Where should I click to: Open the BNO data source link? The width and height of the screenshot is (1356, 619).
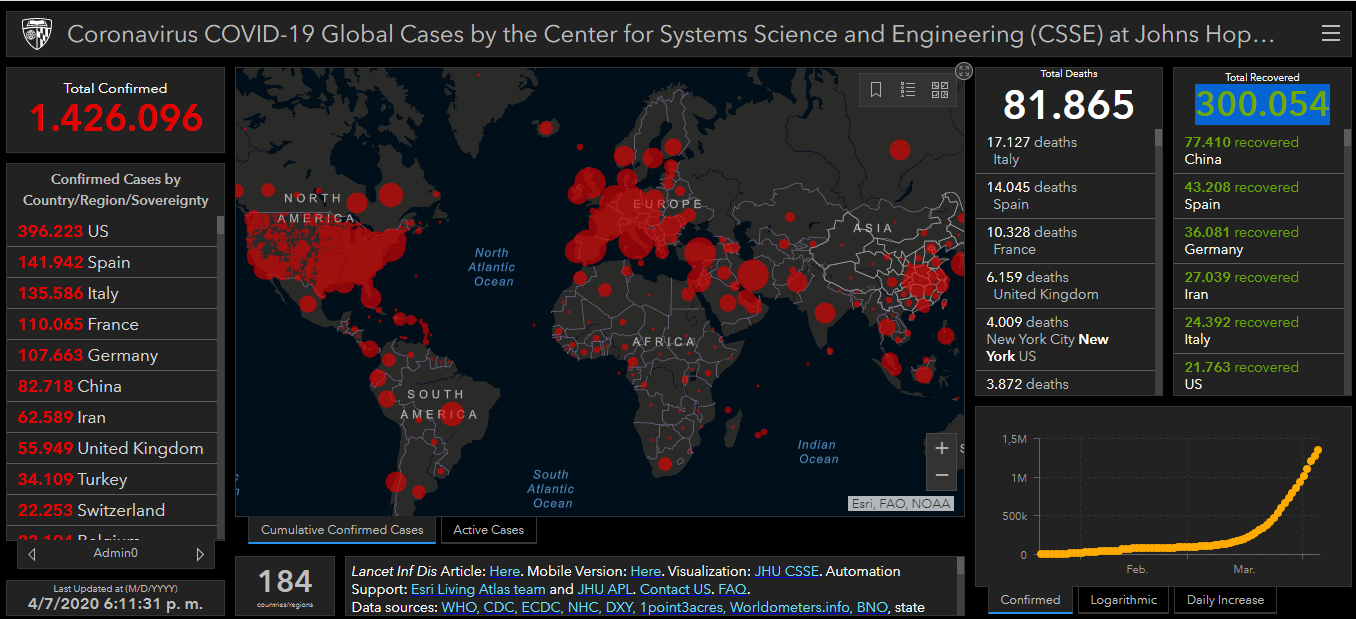click(x=871, y=607)
